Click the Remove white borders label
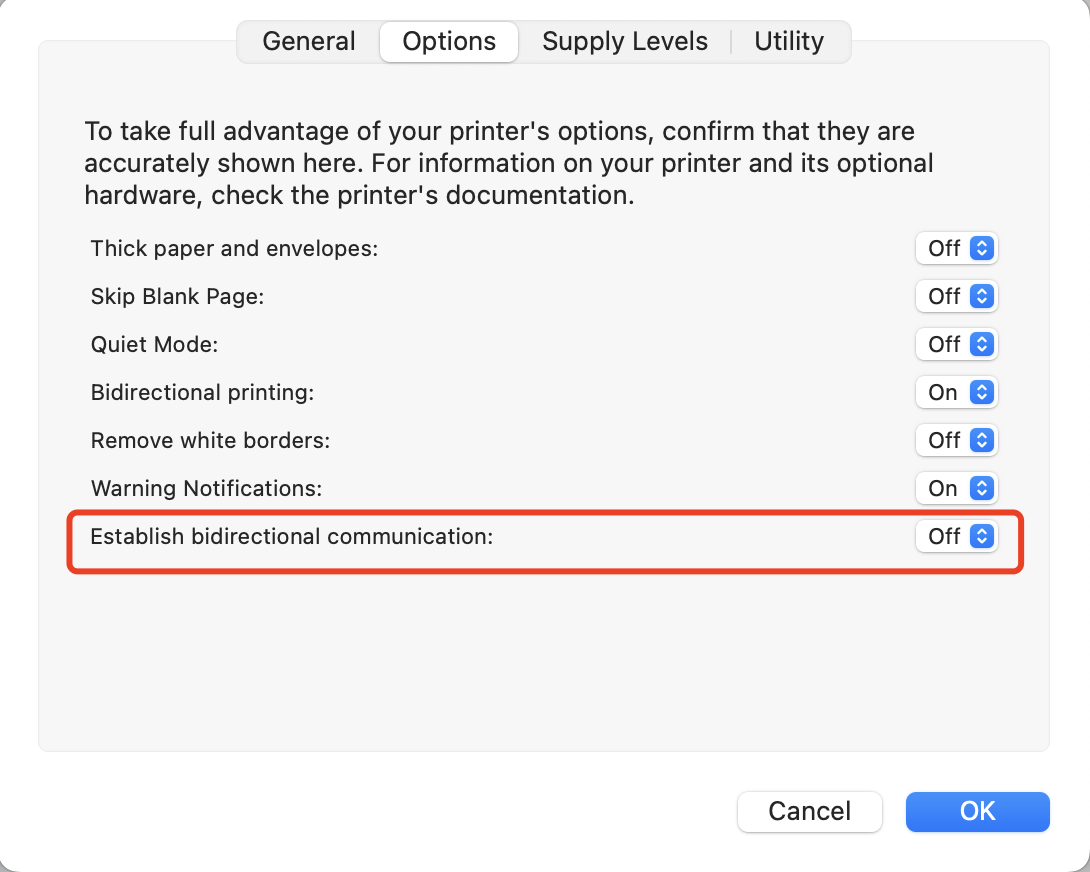 [210, 441]
